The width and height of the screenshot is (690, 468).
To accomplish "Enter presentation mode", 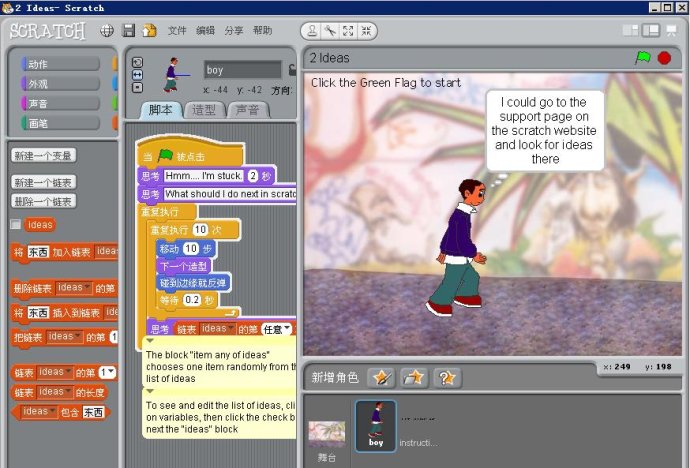I will click(x=672, y=30).
